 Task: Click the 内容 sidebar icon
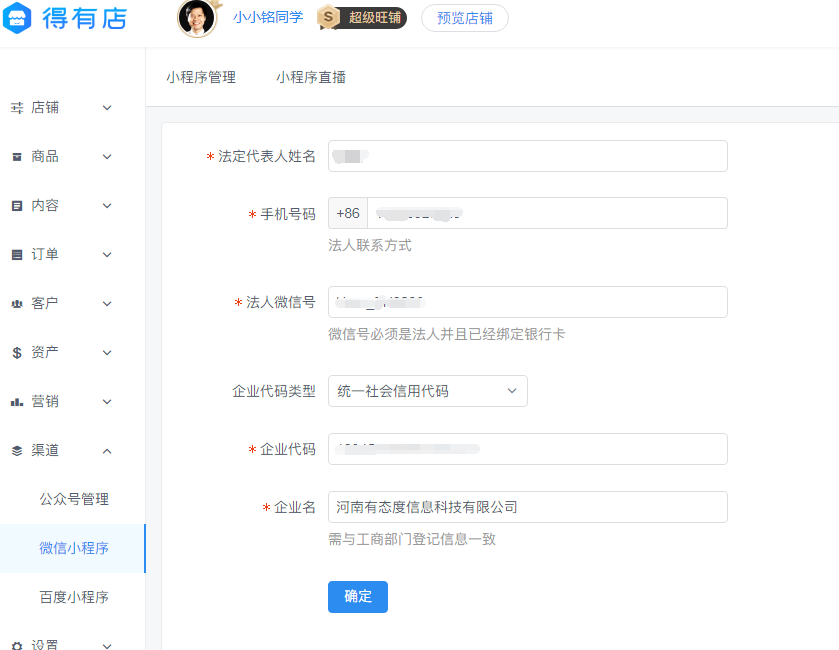pos(17,205)
